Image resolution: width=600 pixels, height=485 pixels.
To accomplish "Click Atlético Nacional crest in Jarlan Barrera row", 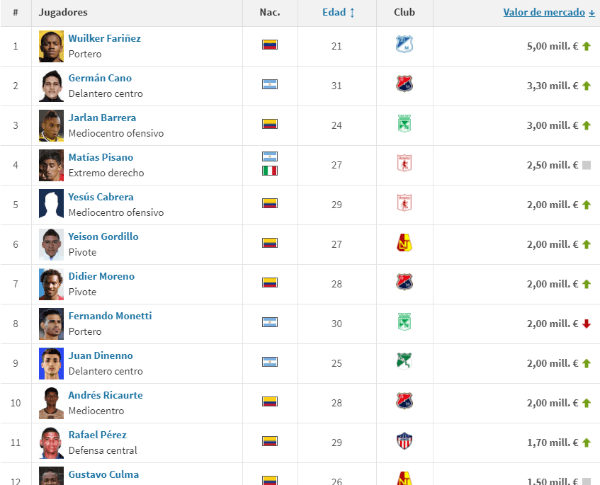I will [404, 125].
